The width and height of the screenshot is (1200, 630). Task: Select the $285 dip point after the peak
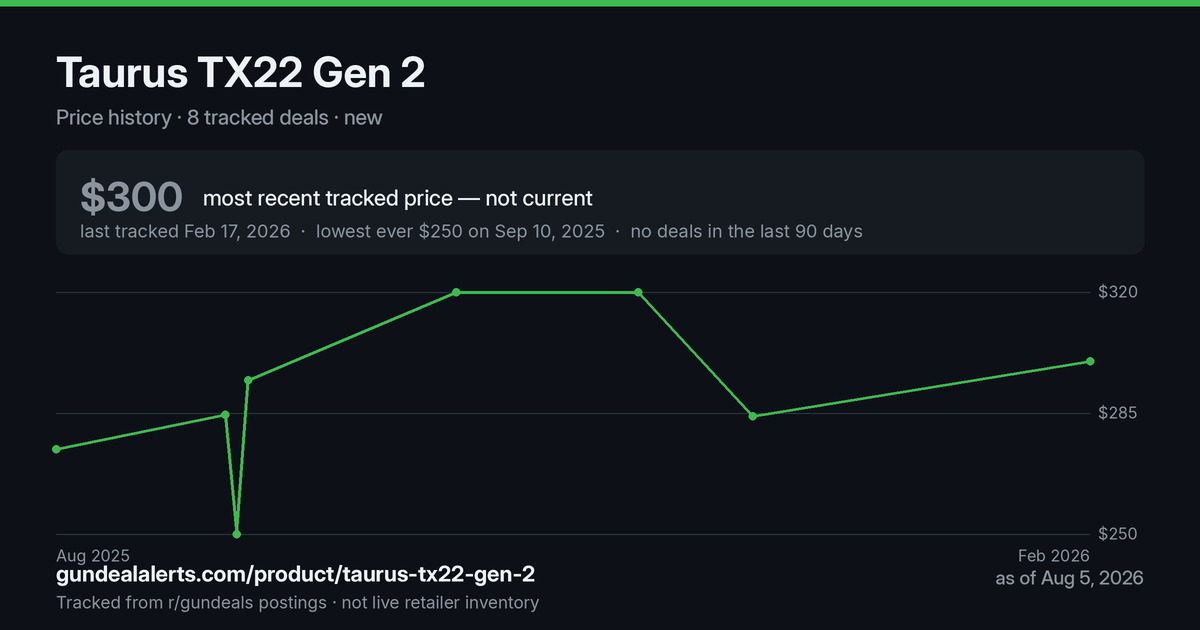click(x=752, y=416)
